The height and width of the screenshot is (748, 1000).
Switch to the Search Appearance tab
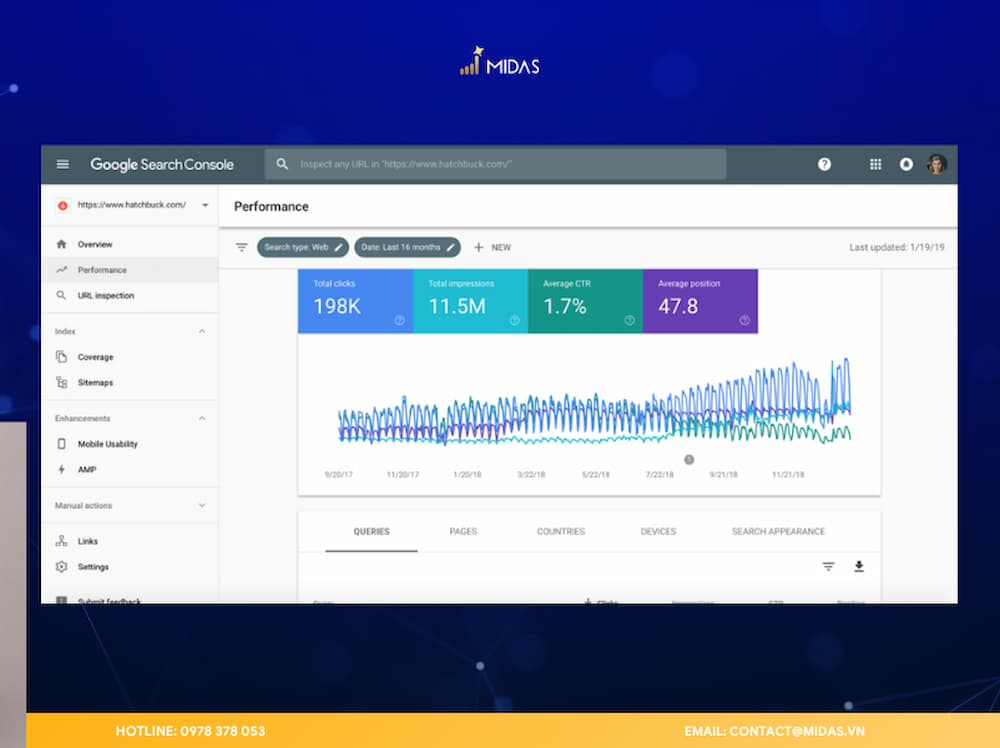pyautogui.click(x=778, y=531)
